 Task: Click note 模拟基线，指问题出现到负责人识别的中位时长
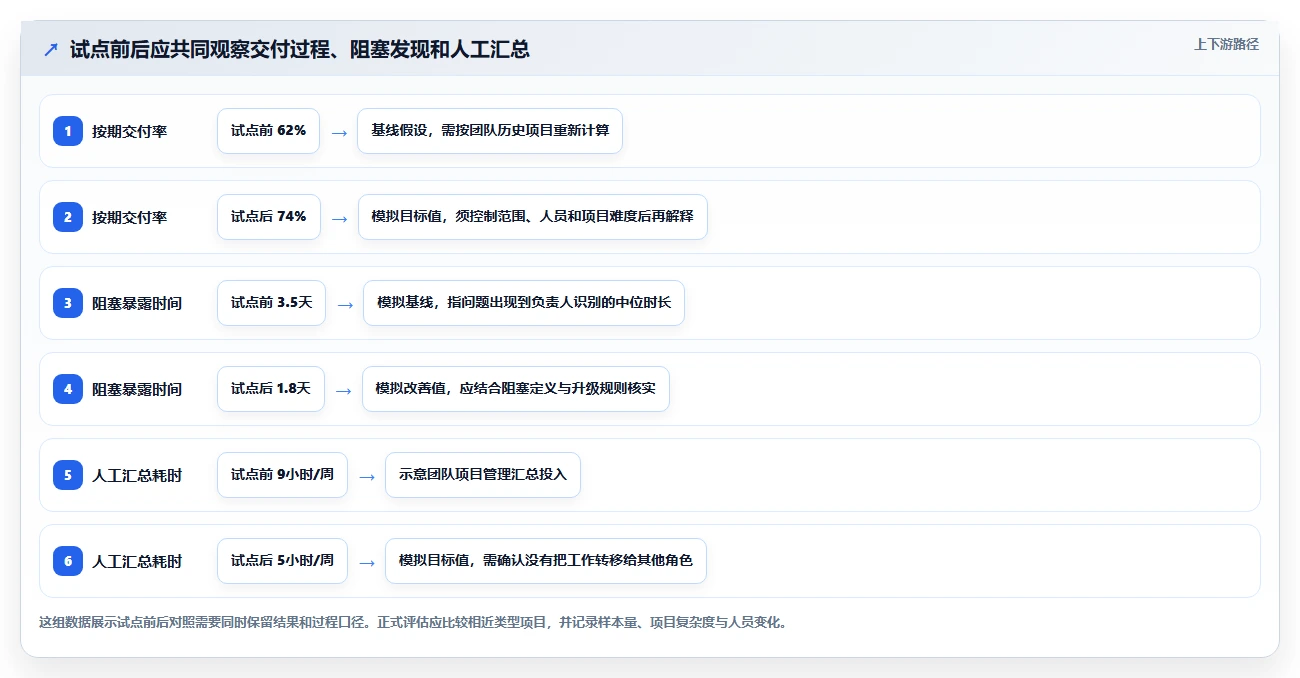[x=524, y=303]
